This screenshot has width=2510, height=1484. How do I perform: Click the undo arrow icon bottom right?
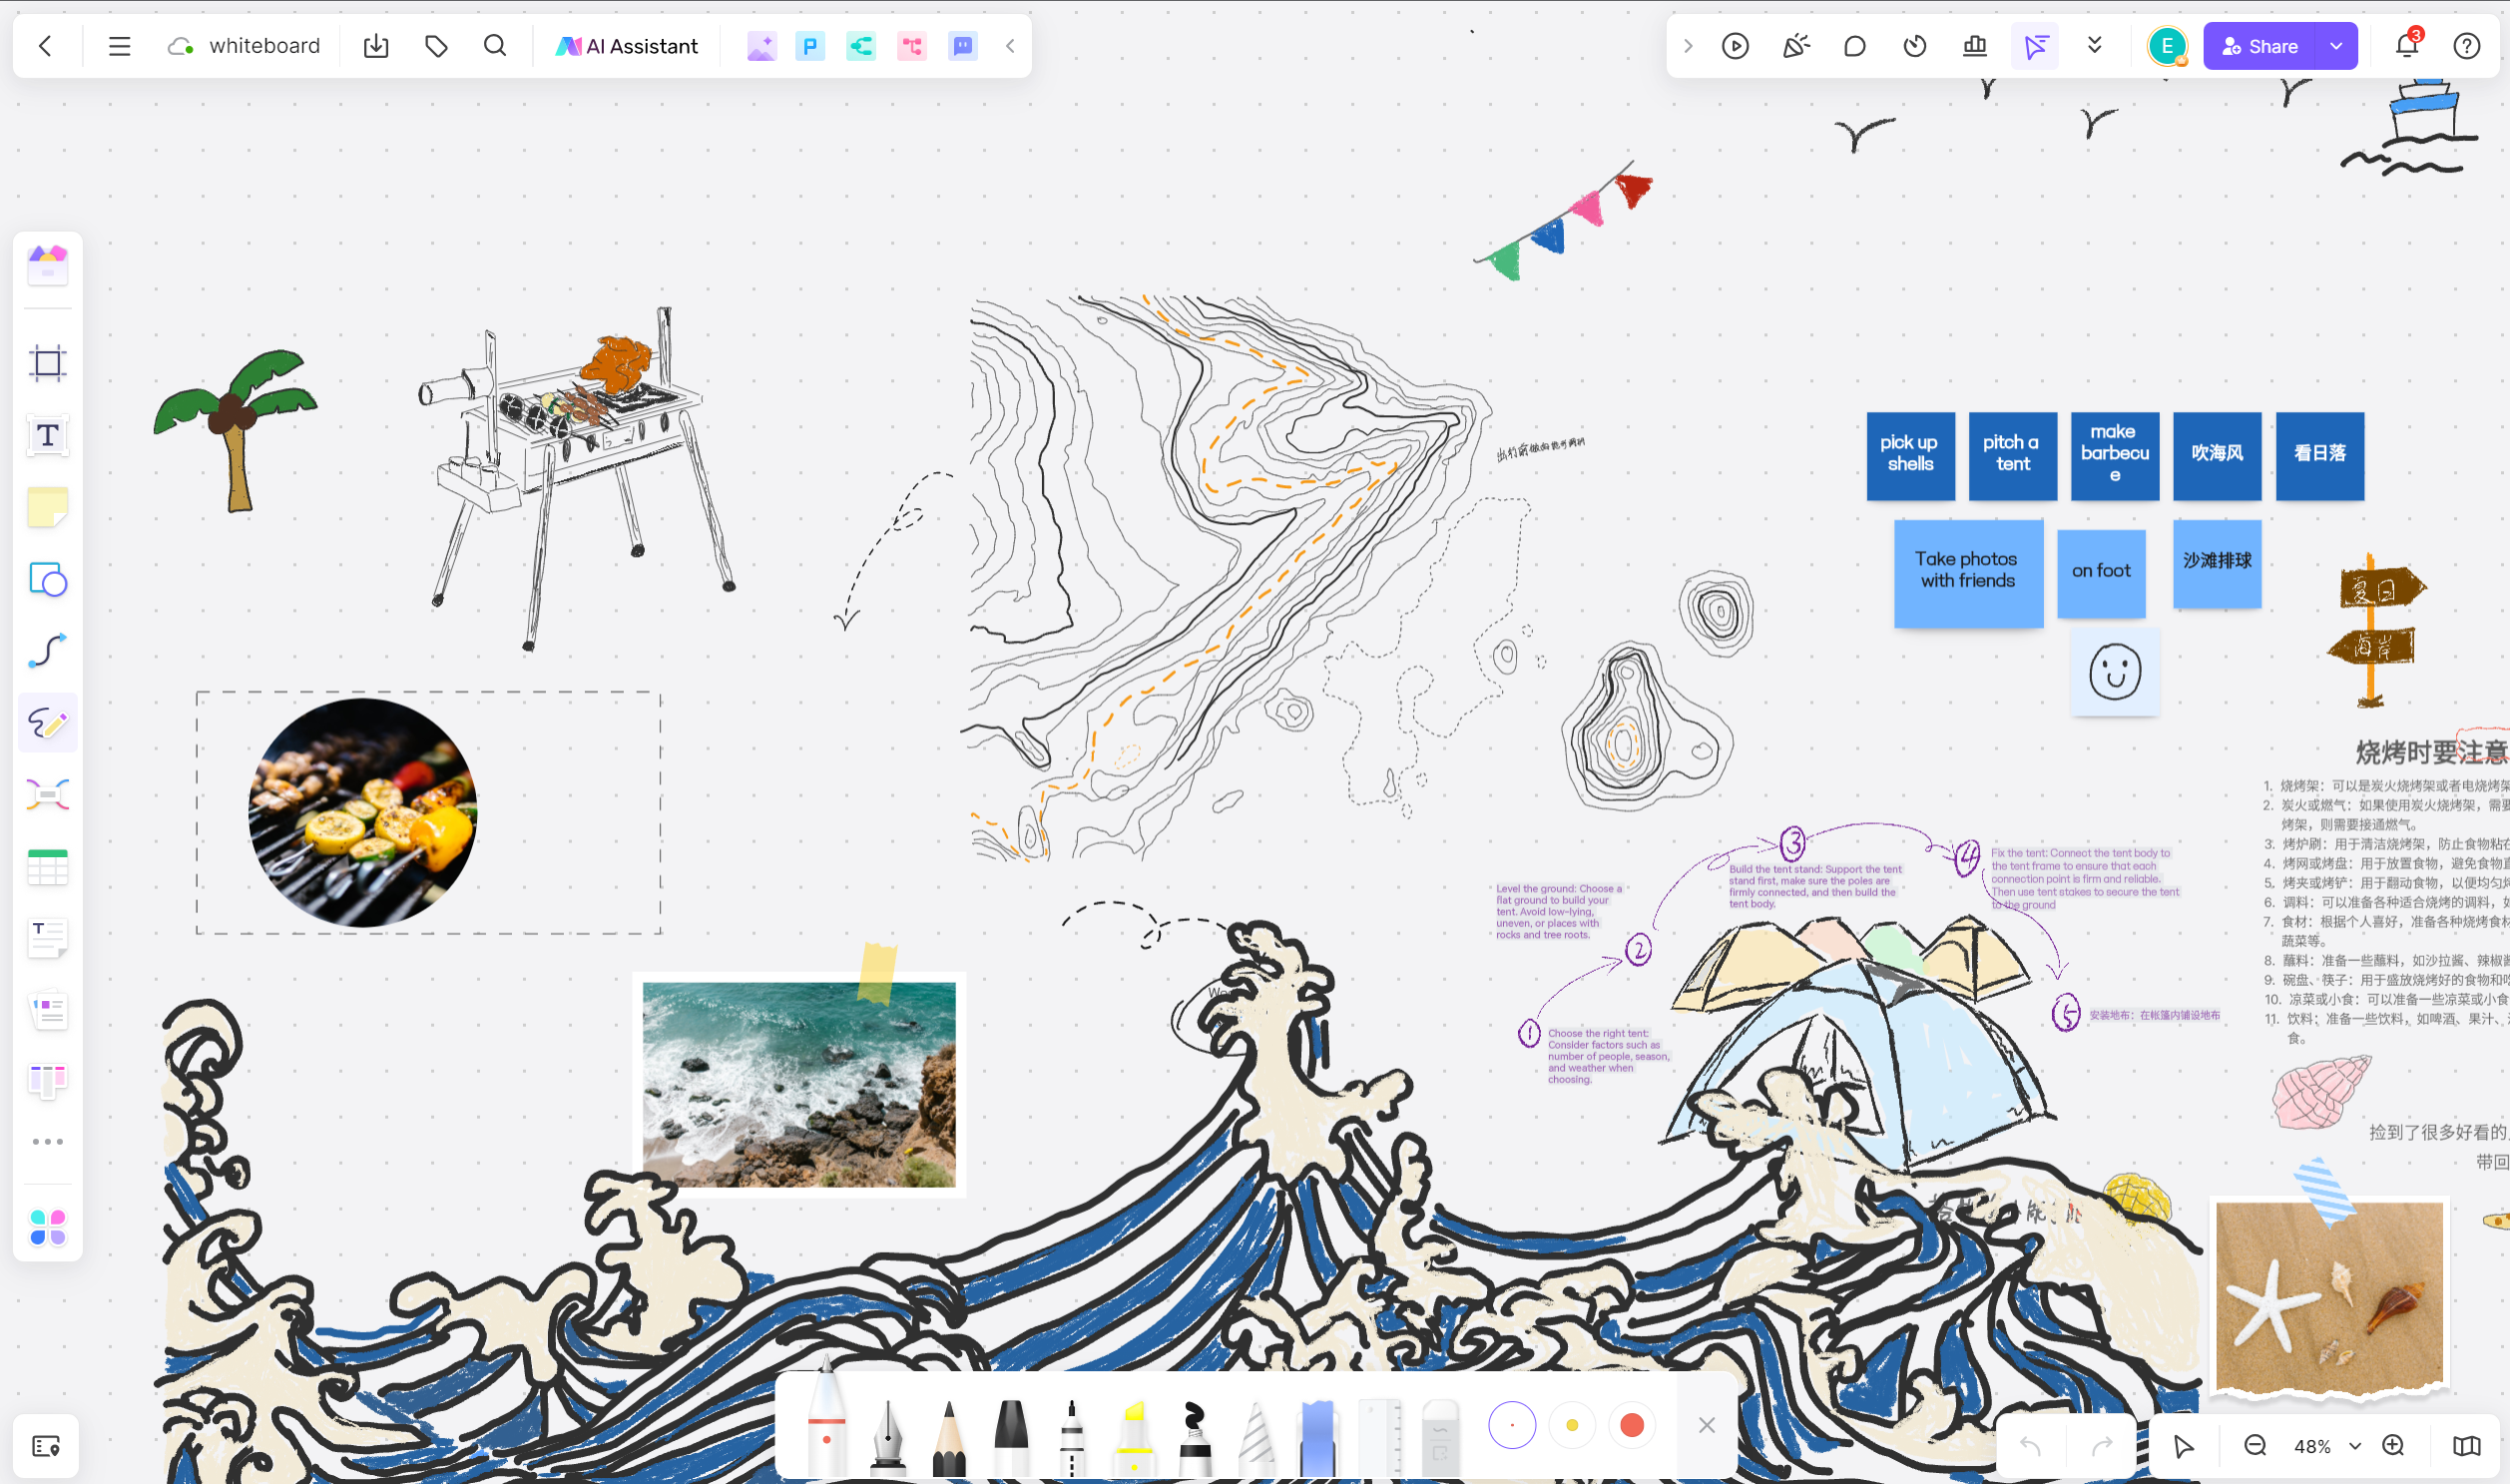point(2030,1447)
